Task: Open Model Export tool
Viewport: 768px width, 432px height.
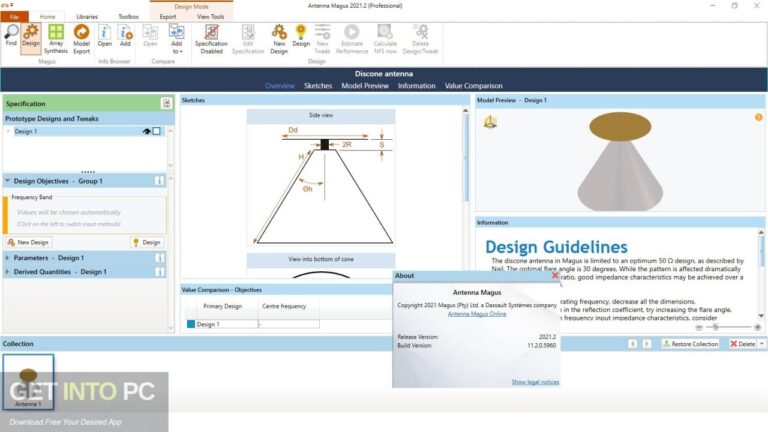Action: pos(81,39)
